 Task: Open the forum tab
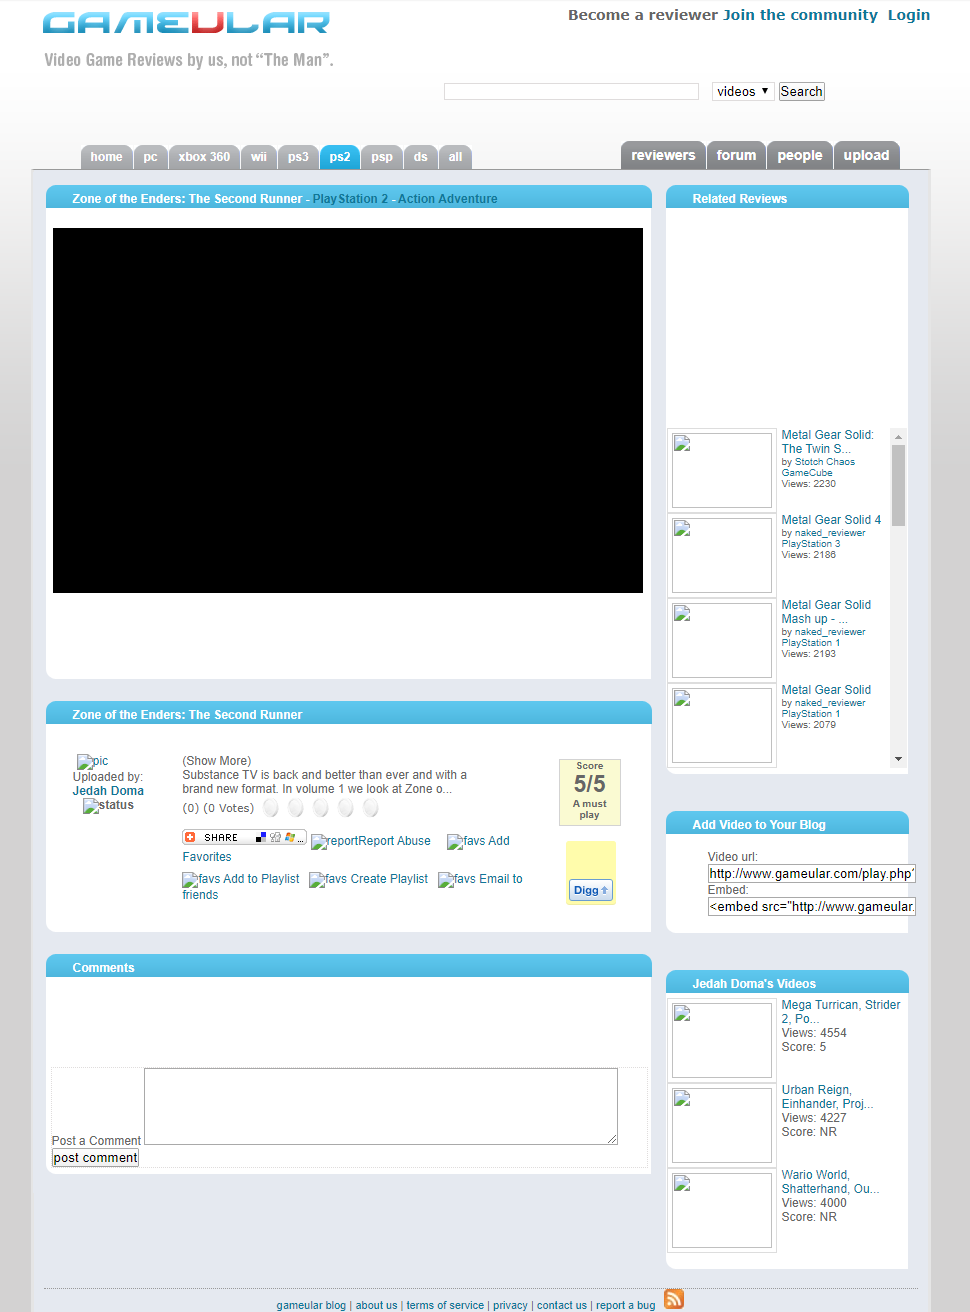tap(736, 155)
